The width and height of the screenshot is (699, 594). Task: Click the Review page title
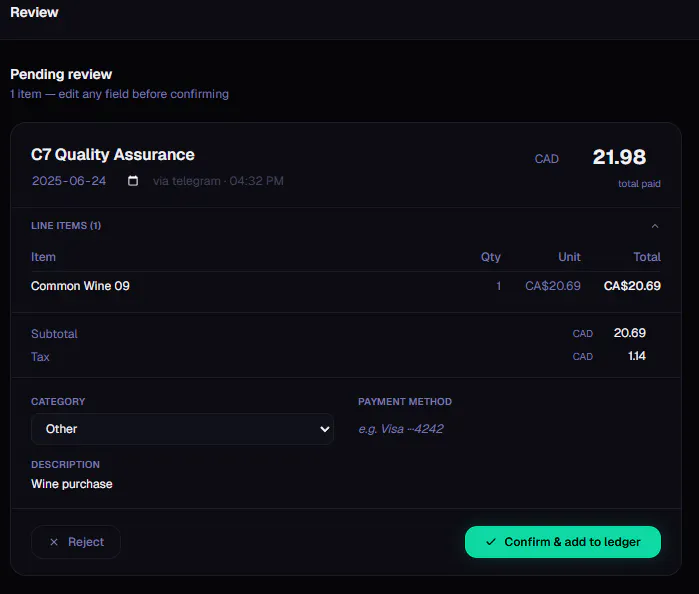point(34,12)
